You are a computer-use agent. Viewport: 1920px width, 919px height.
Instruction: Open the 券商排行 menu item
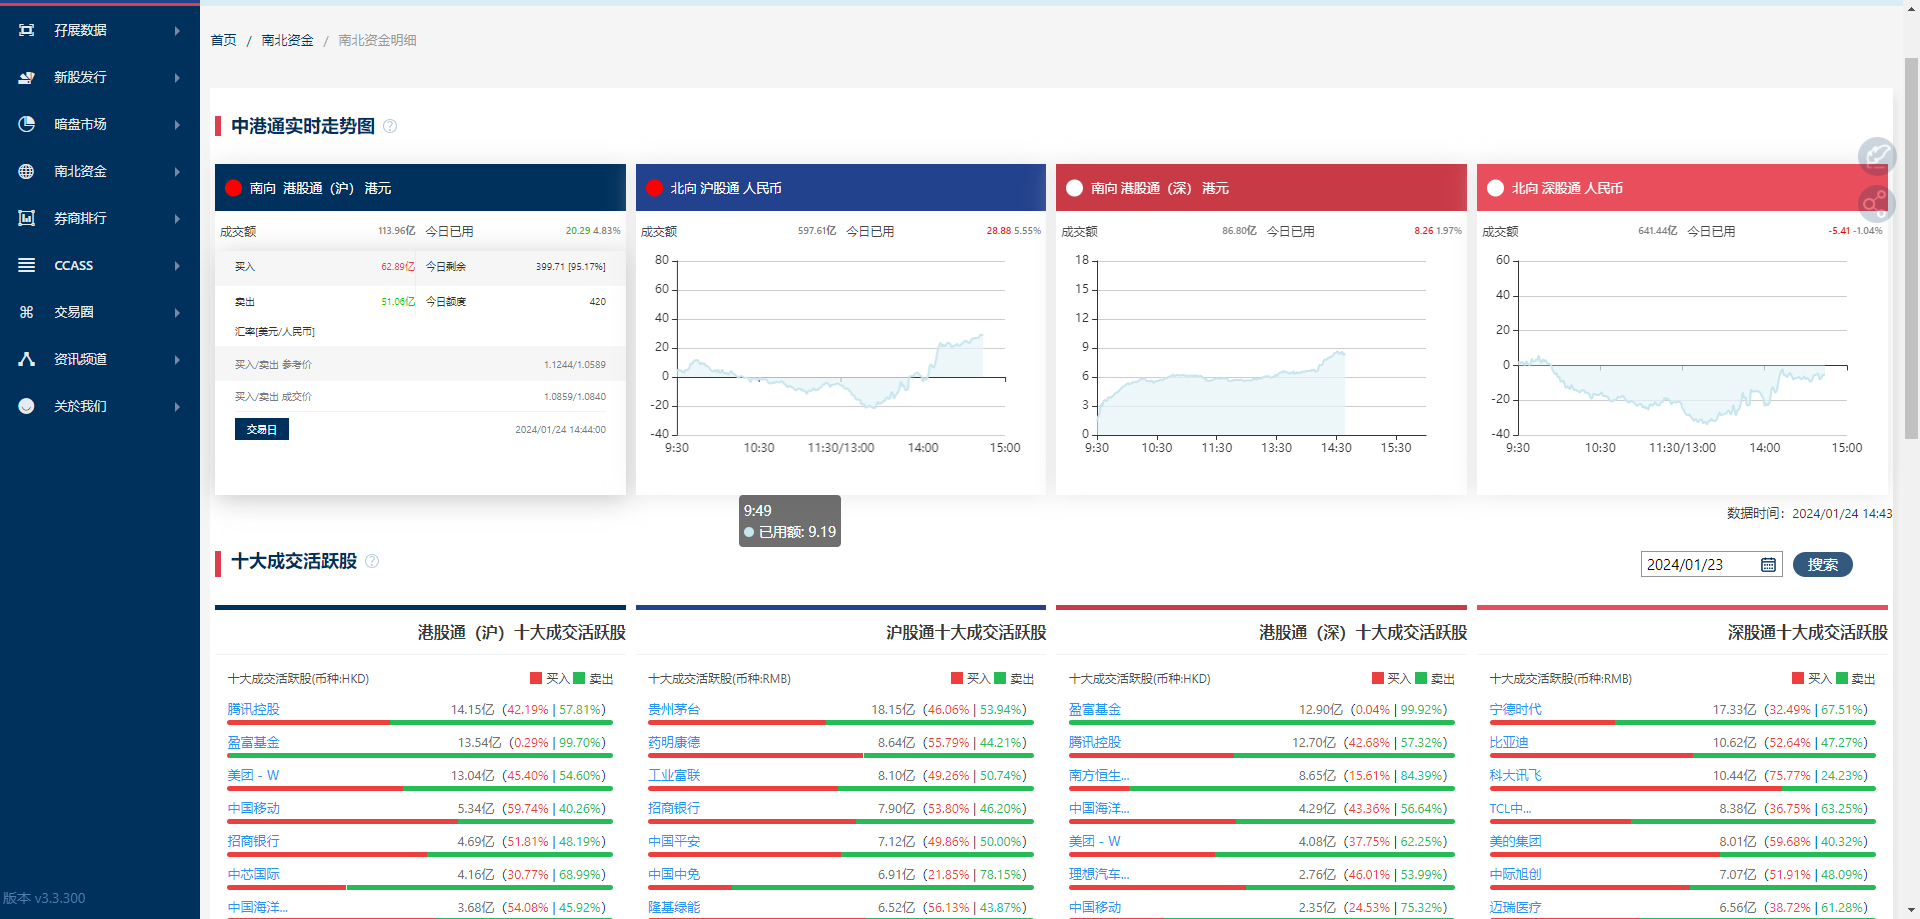click(100, 218)
